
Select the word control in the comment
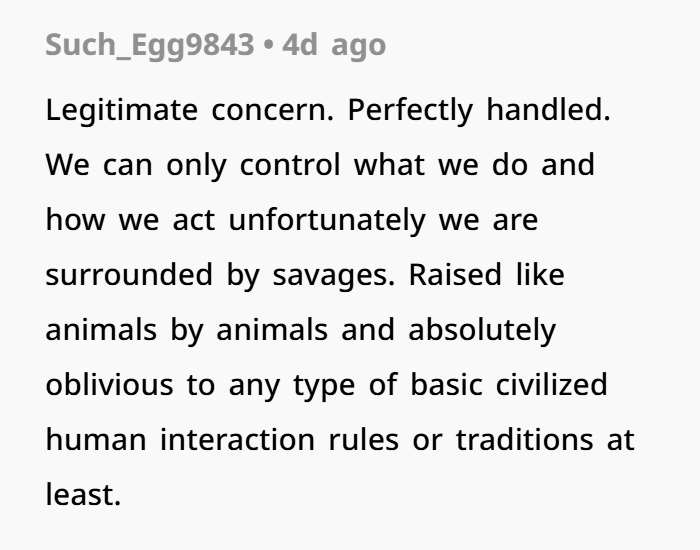click(x=290, y=165)
